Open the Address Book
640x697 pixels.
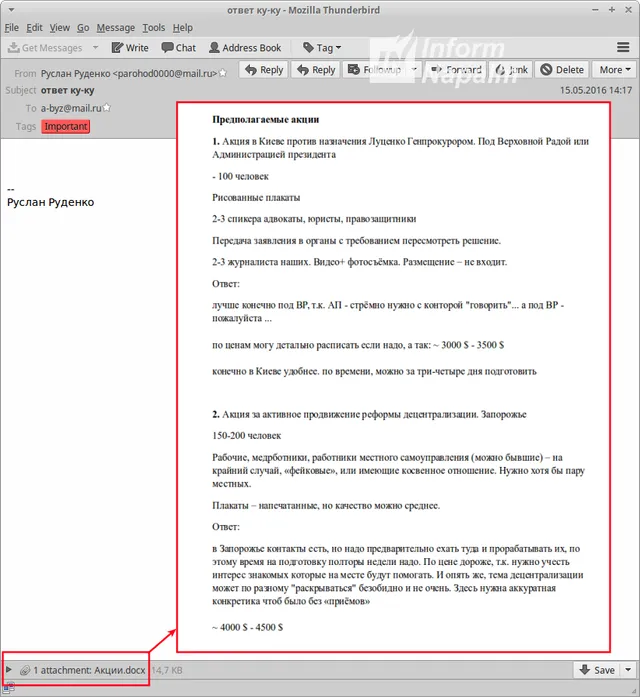tap(243, 47)
